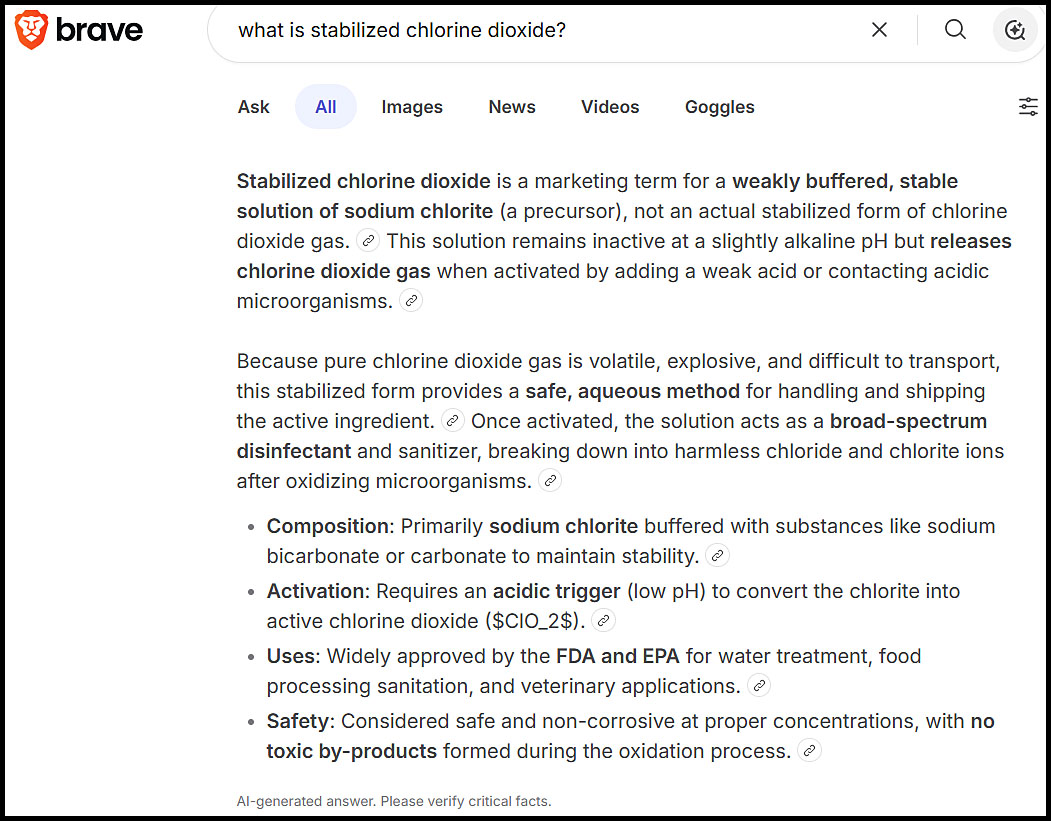Viewport: 1051px width, 821px height.
Task: Open citation link in Activation bullet
Action: pyautogui.click(x=603, y=620)
